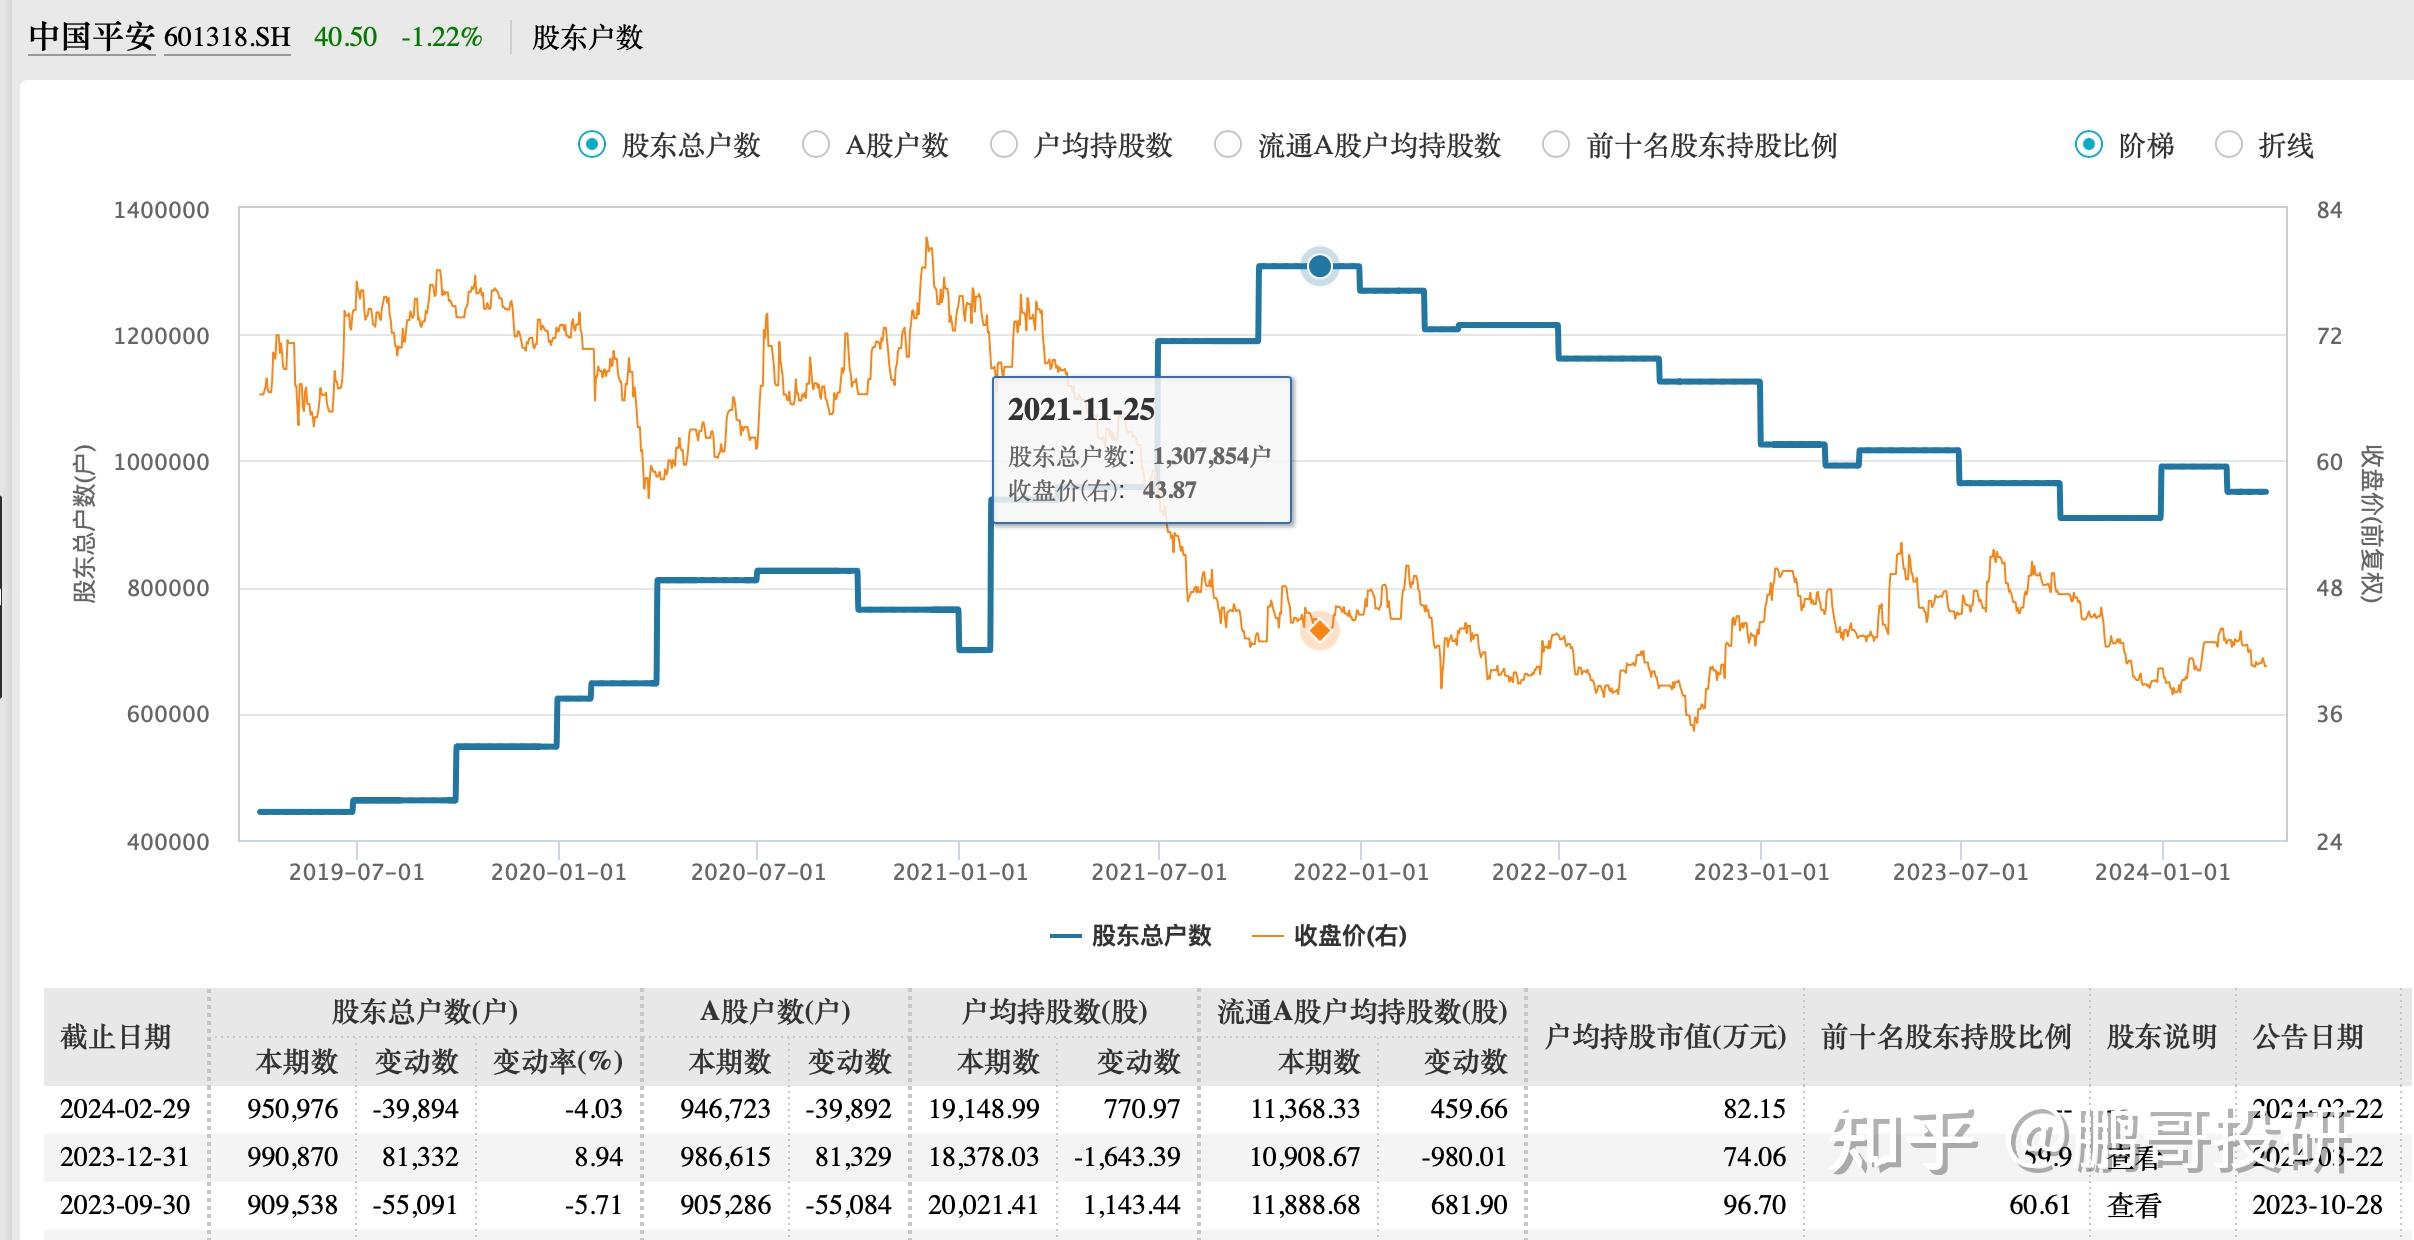Click the blue data point marker on chart

point(1320,266)
